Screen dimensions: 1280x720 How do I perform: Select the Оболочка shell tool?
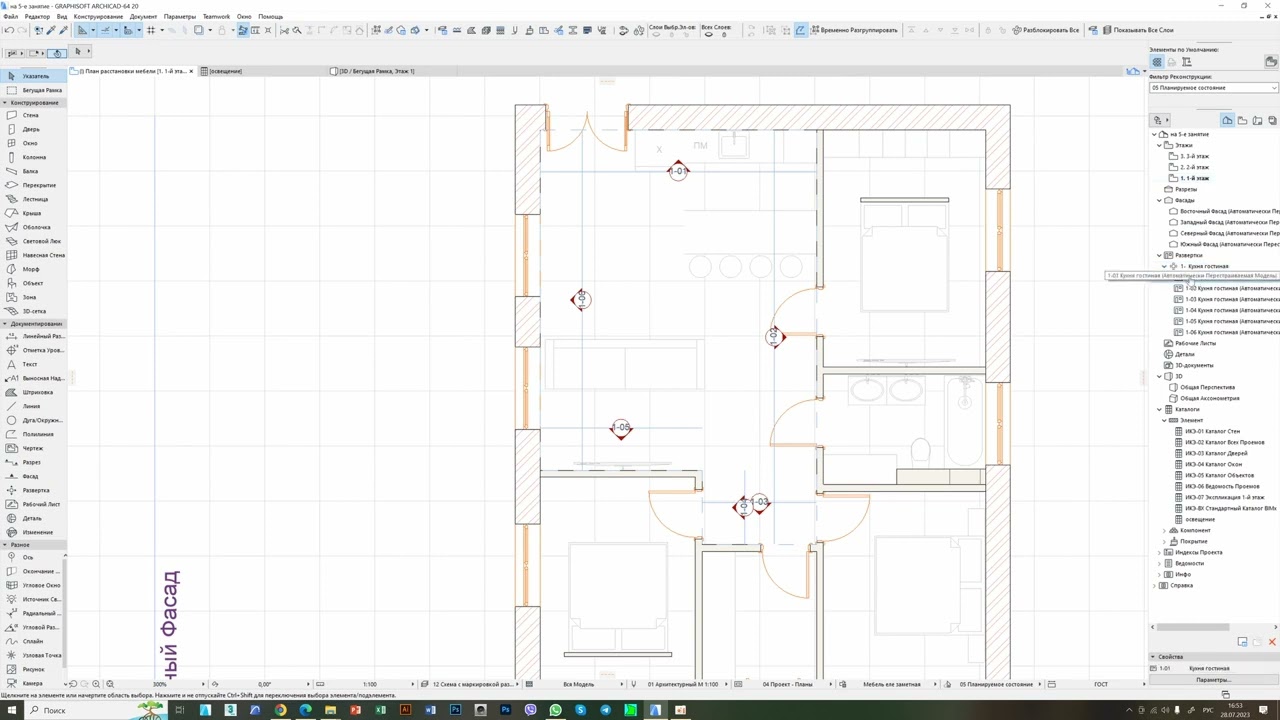click(x=34, y=227)
